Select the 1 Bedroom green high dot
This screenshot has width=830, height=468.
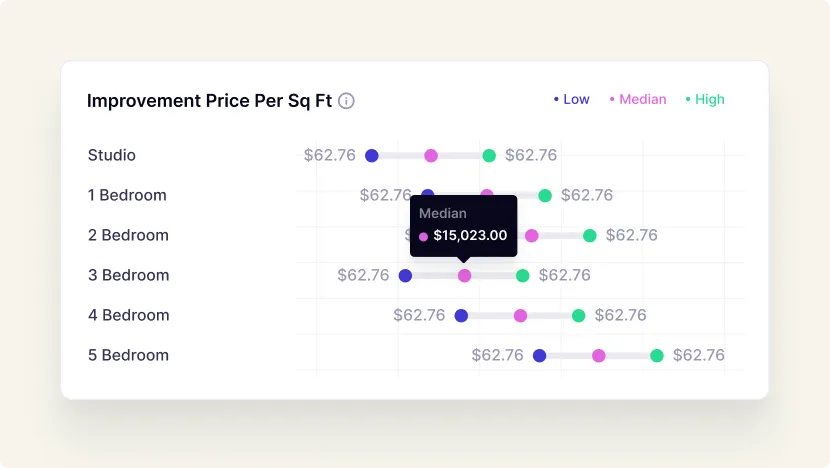[545, 195]
